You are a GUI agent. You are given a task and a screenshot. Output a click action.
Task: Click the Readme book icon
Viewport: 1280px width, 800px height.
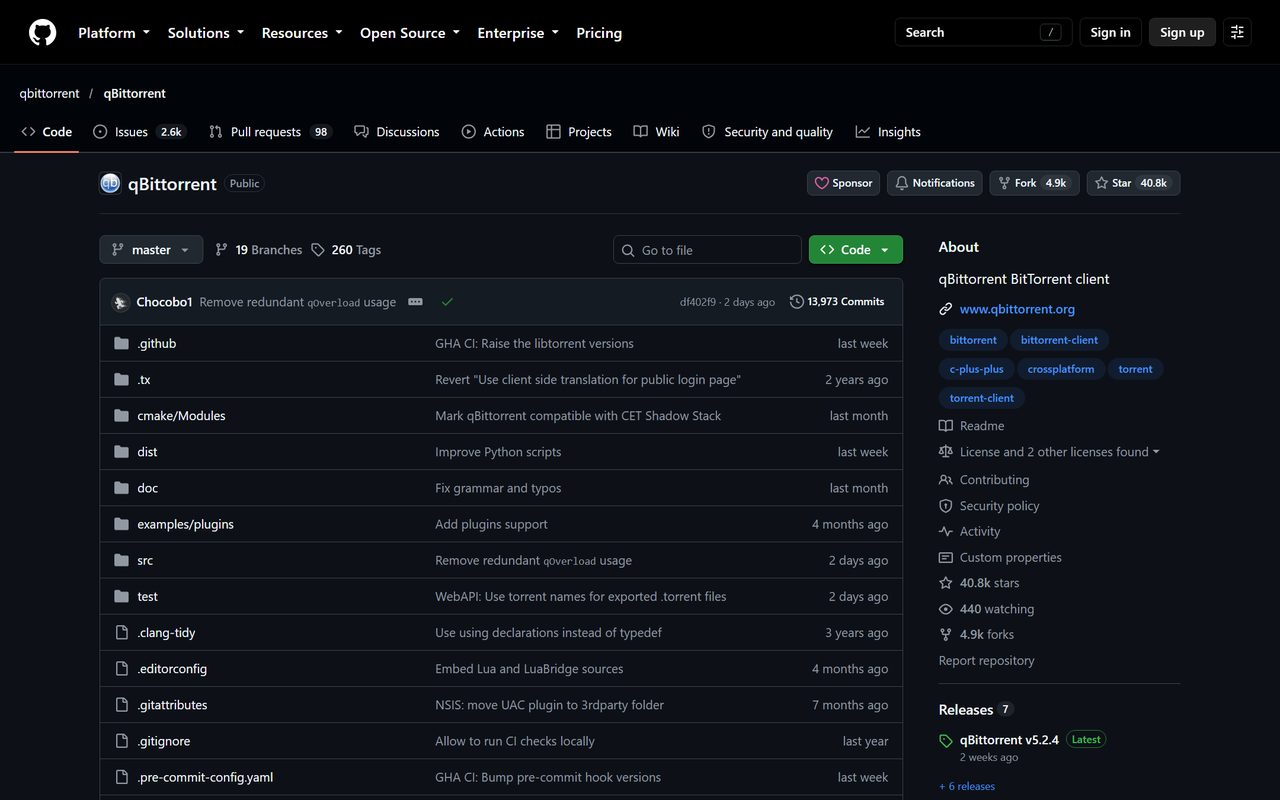point(946,426)
